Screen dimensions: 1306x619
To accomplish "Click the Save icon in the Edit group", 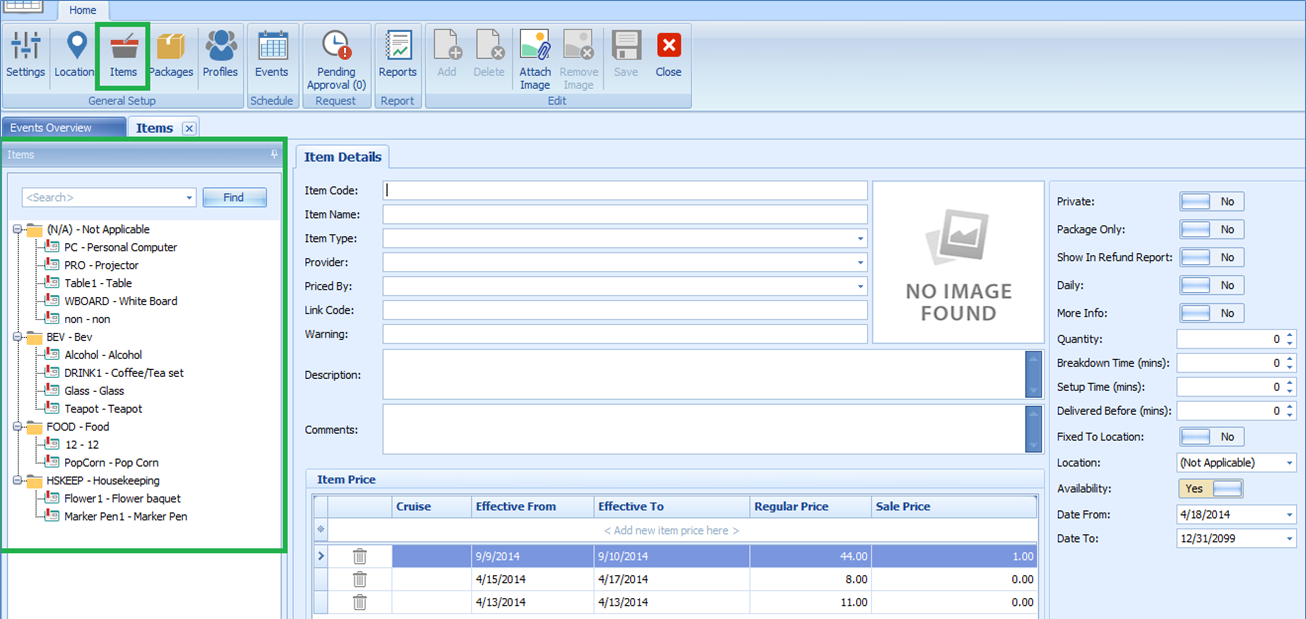I will (625, 55).
